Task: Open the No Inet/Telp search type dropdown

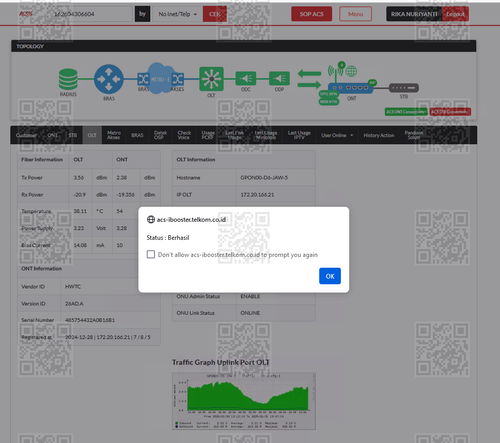Action: pyautogui.click(x=178, y=14)
